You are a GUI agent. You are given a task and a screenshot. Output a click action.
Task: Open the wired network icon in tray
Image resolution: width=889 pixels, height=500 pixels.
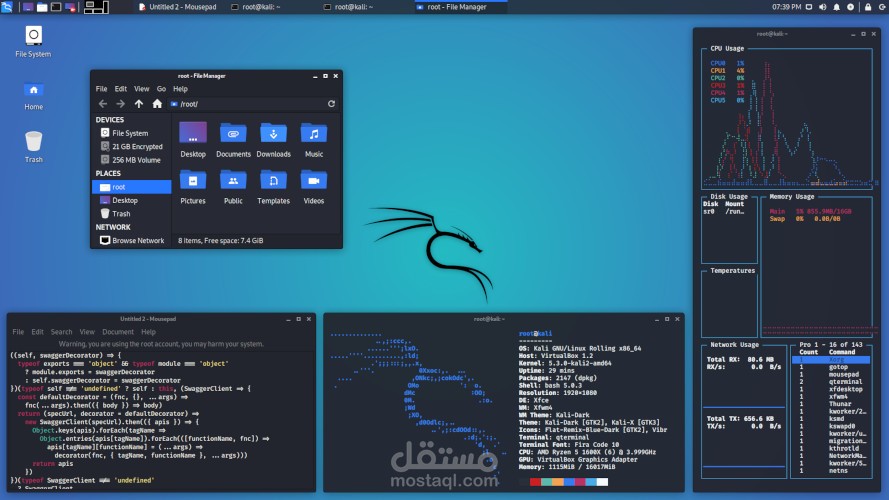tap(809, 7)
